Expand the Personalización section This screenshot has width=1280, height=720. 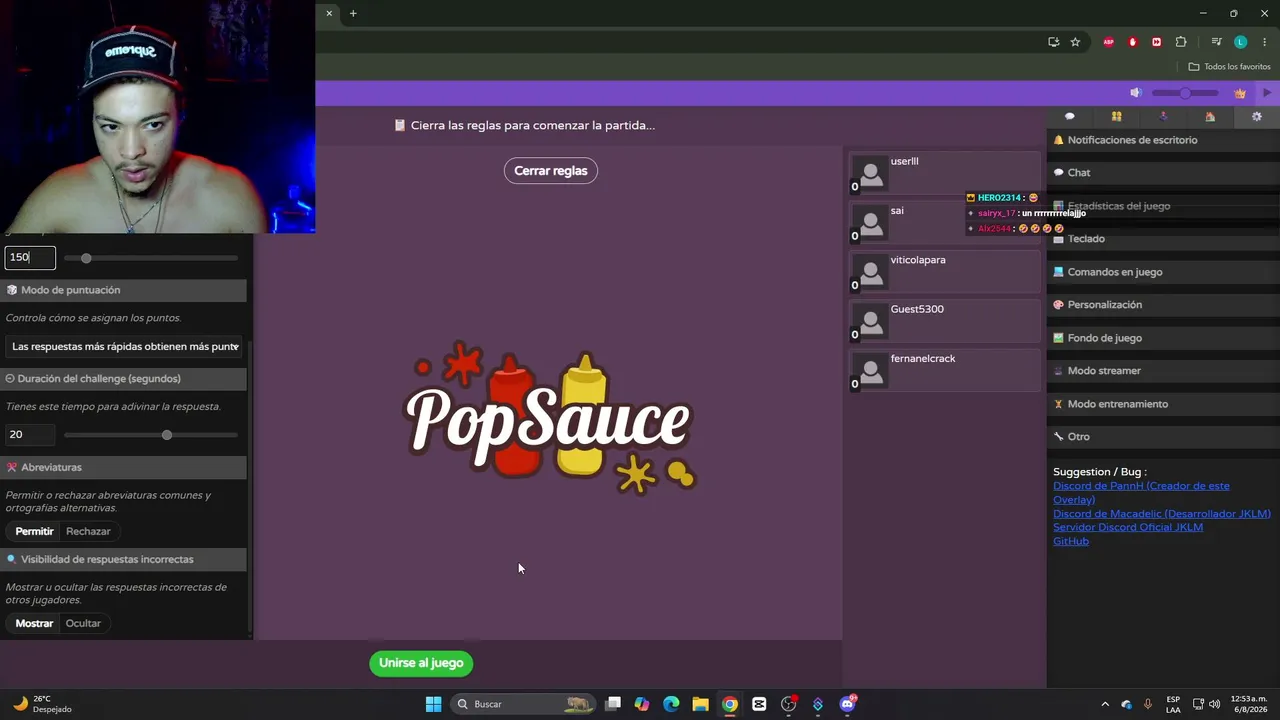tap(1163, 305)
